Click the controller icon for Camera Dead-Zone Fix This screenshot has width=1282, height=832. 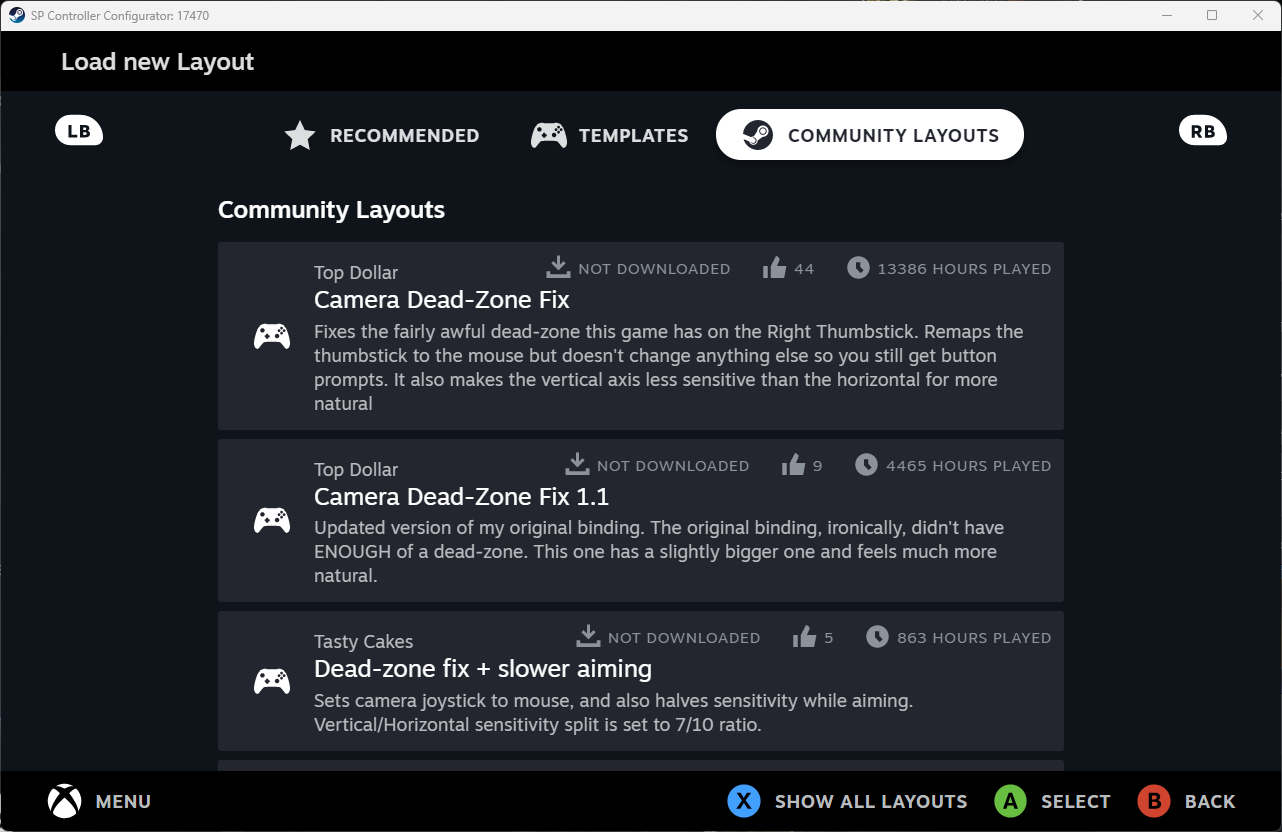(x=272, y=336)
